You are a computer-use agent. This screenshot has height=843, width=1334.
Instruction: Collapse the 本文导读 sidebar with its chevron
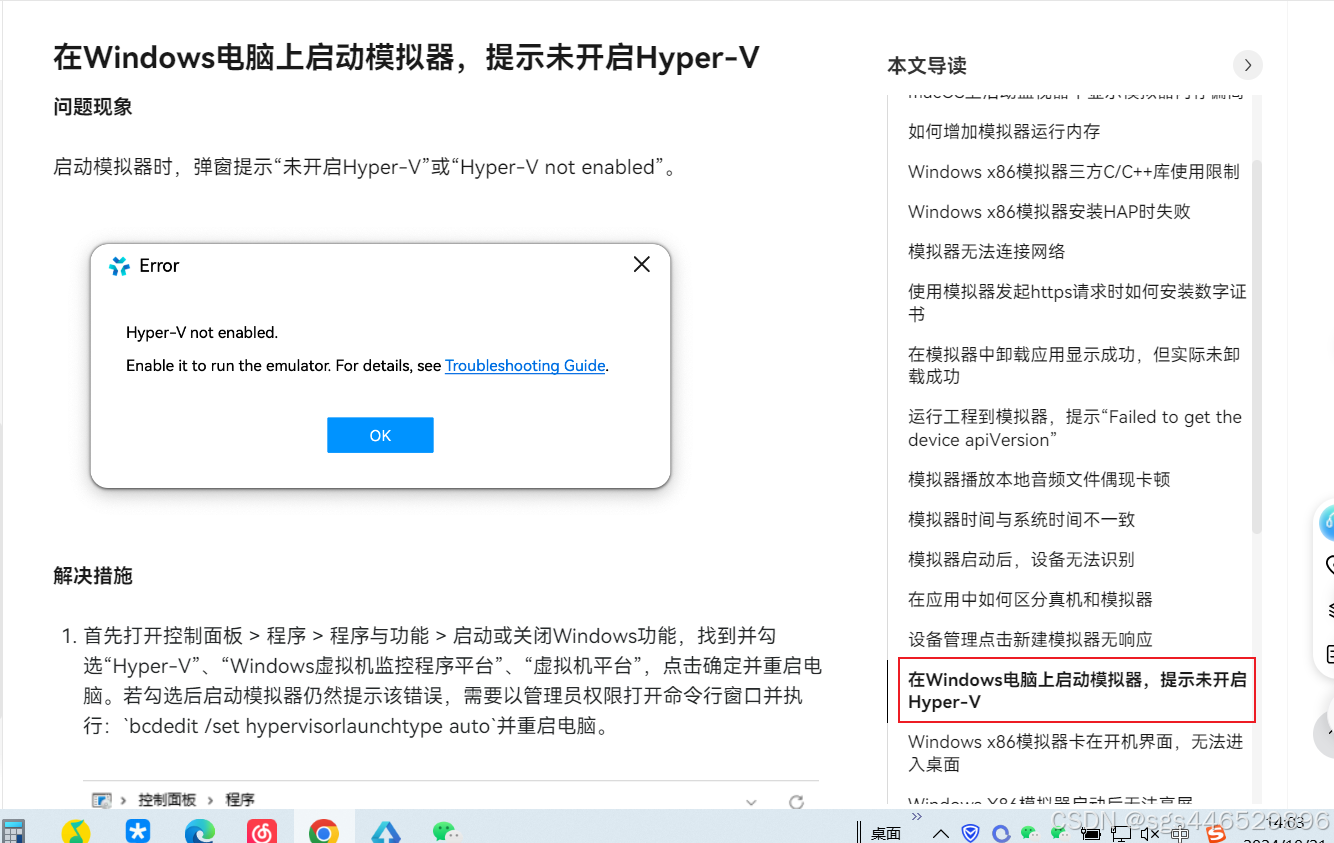[x=1248, y=65]
